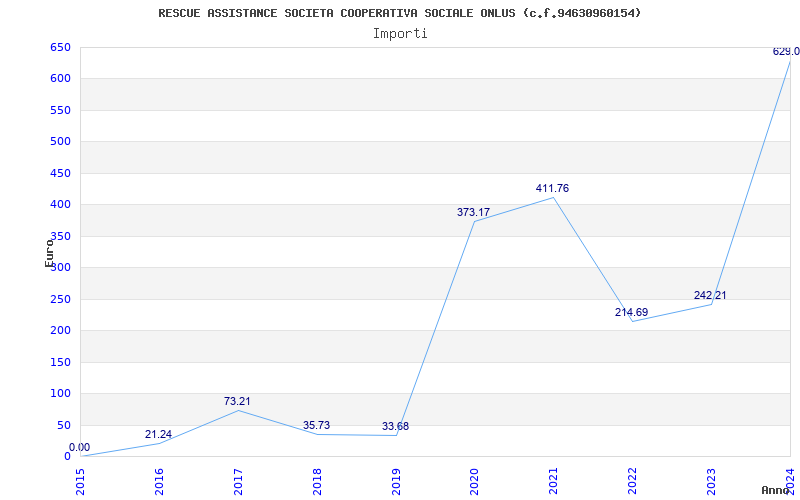
Task: Select the 2022 year axis label
Action: click(632, 481)
